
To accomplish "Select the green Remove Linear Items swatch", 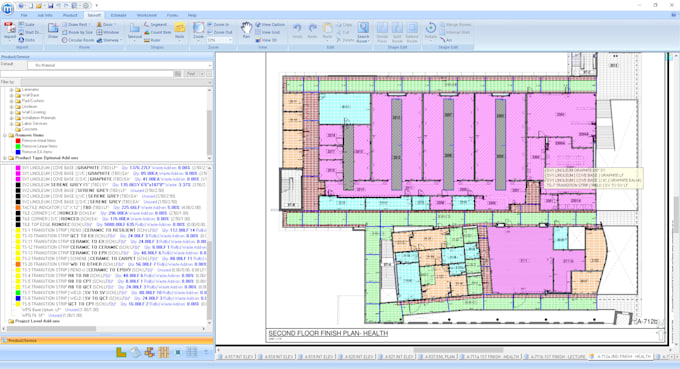I will (x=18, y=147).
